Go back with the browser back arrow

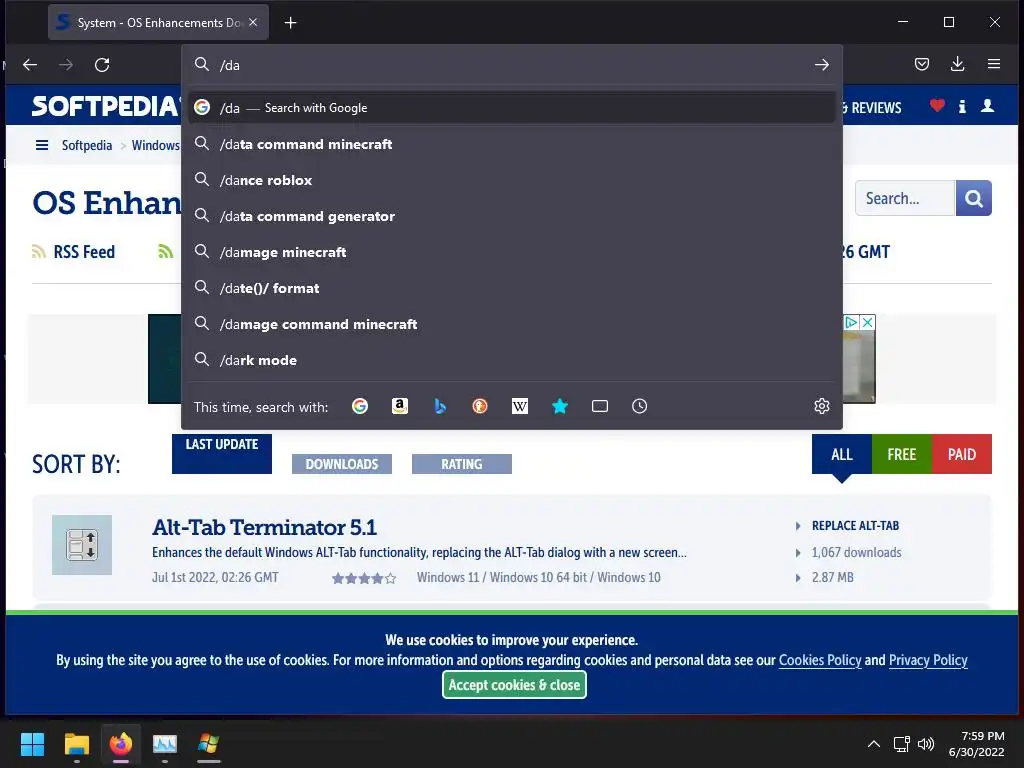30,65
